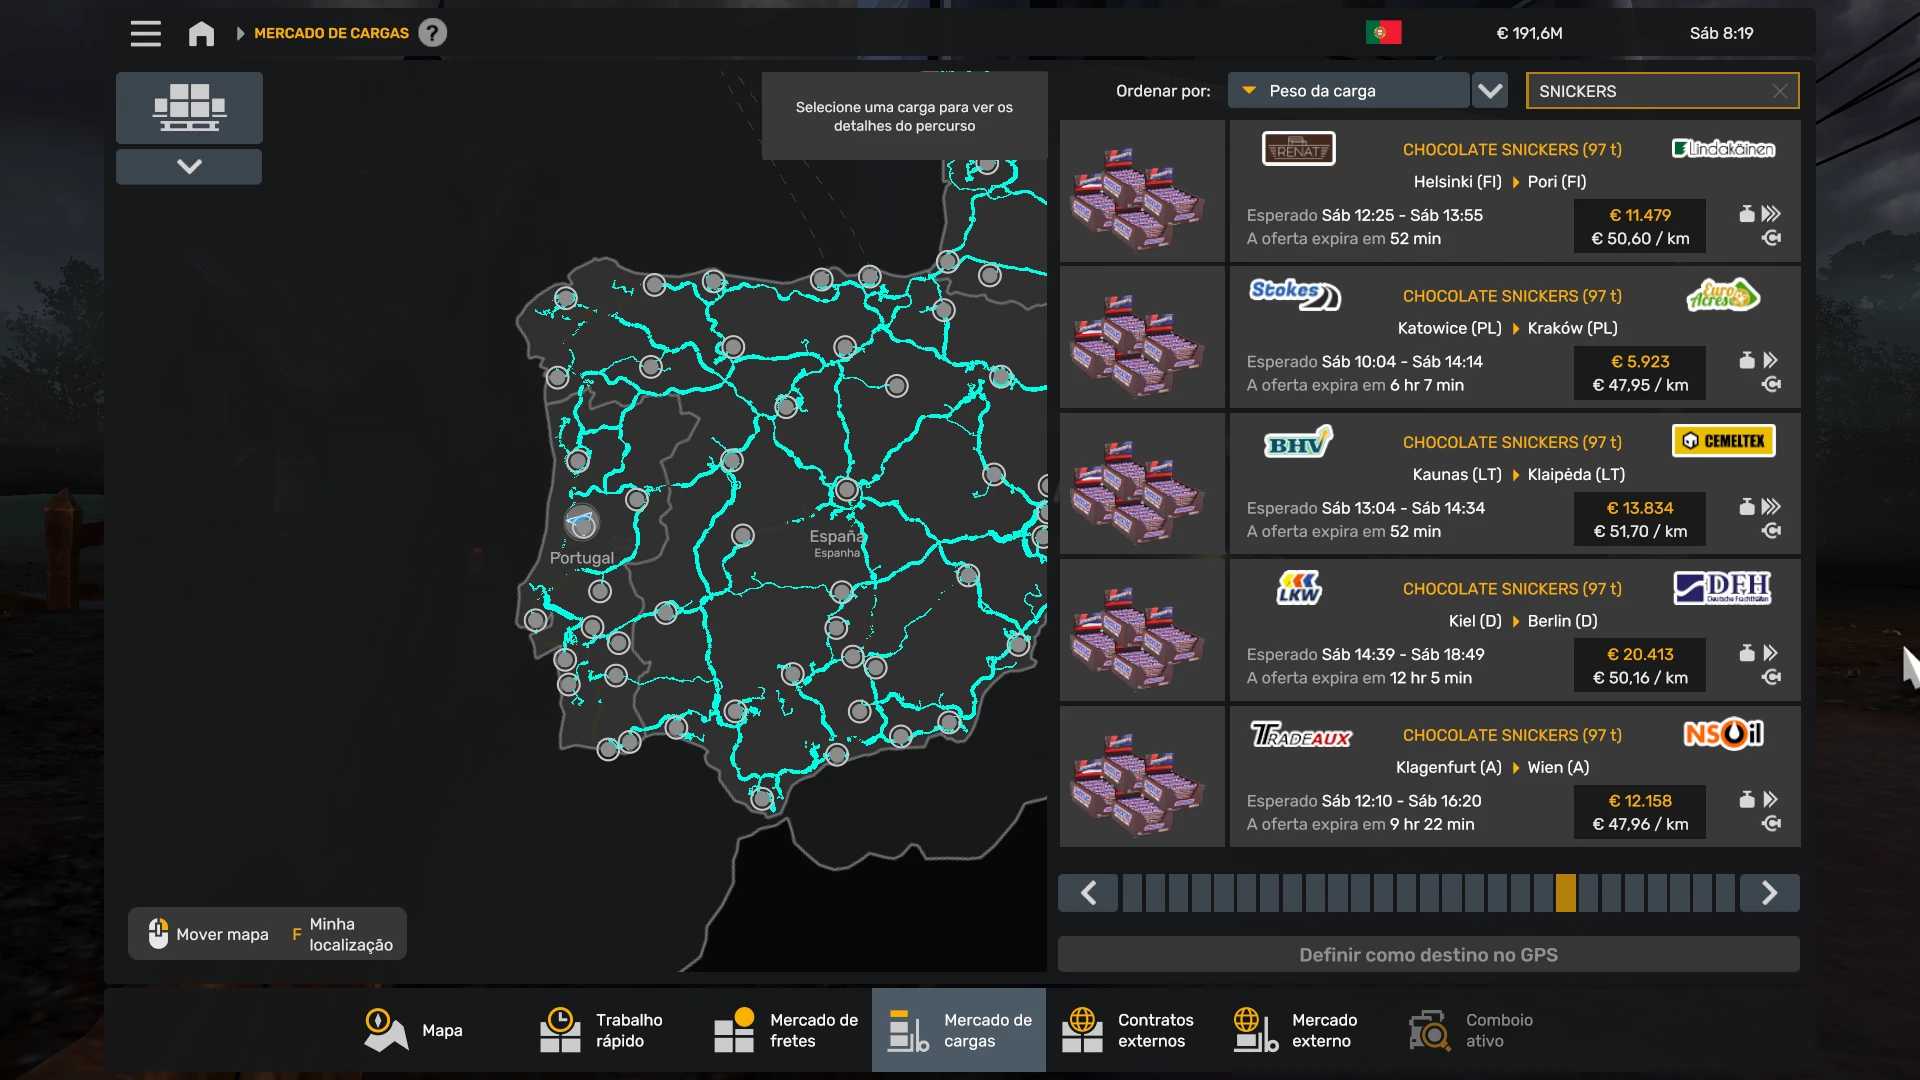Click the Lindakäinen company logo
The image size is (1920, 1080).
click(1723, 149)
